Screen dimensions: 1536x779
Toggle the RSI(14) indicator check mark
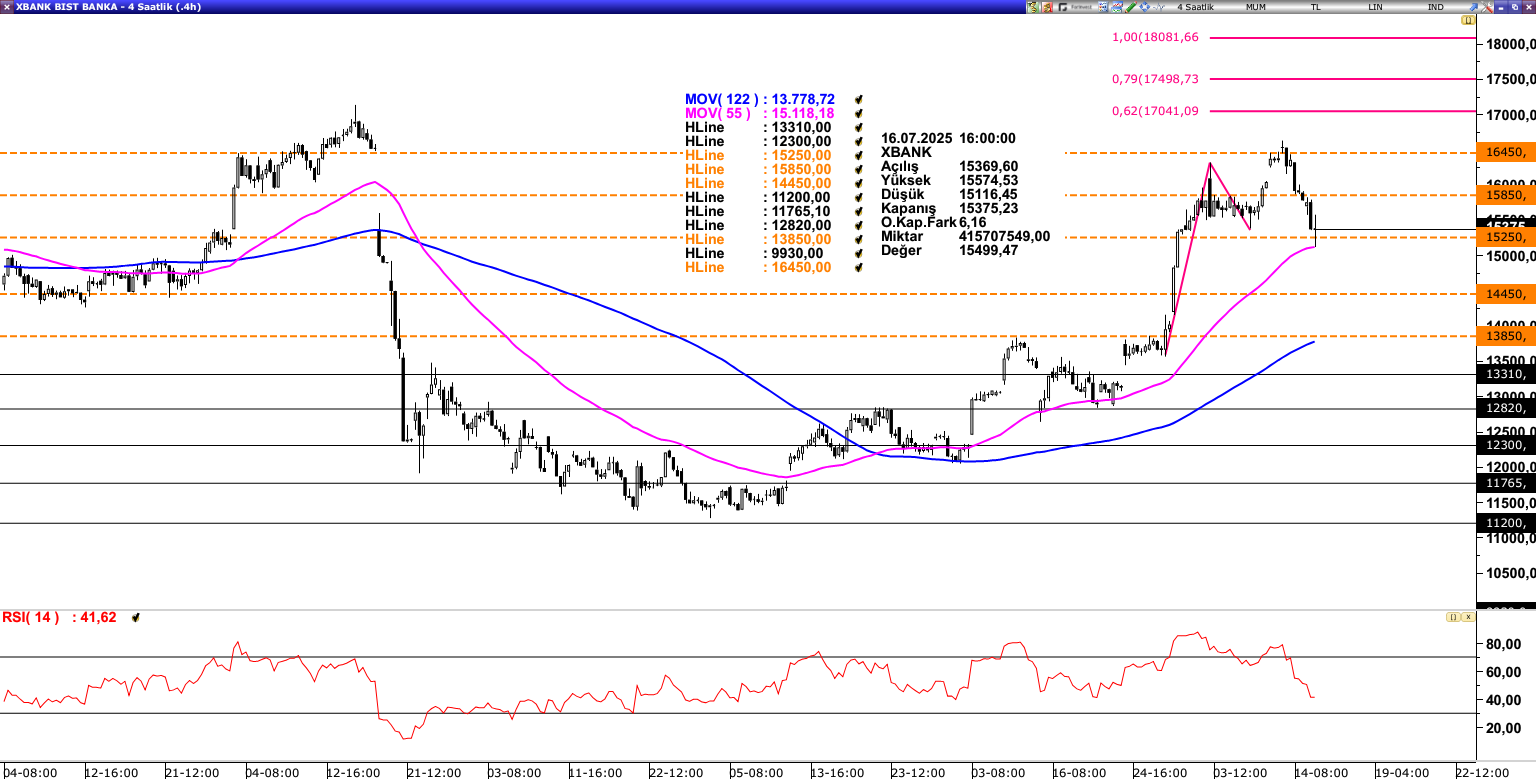(x=135, y=618)
